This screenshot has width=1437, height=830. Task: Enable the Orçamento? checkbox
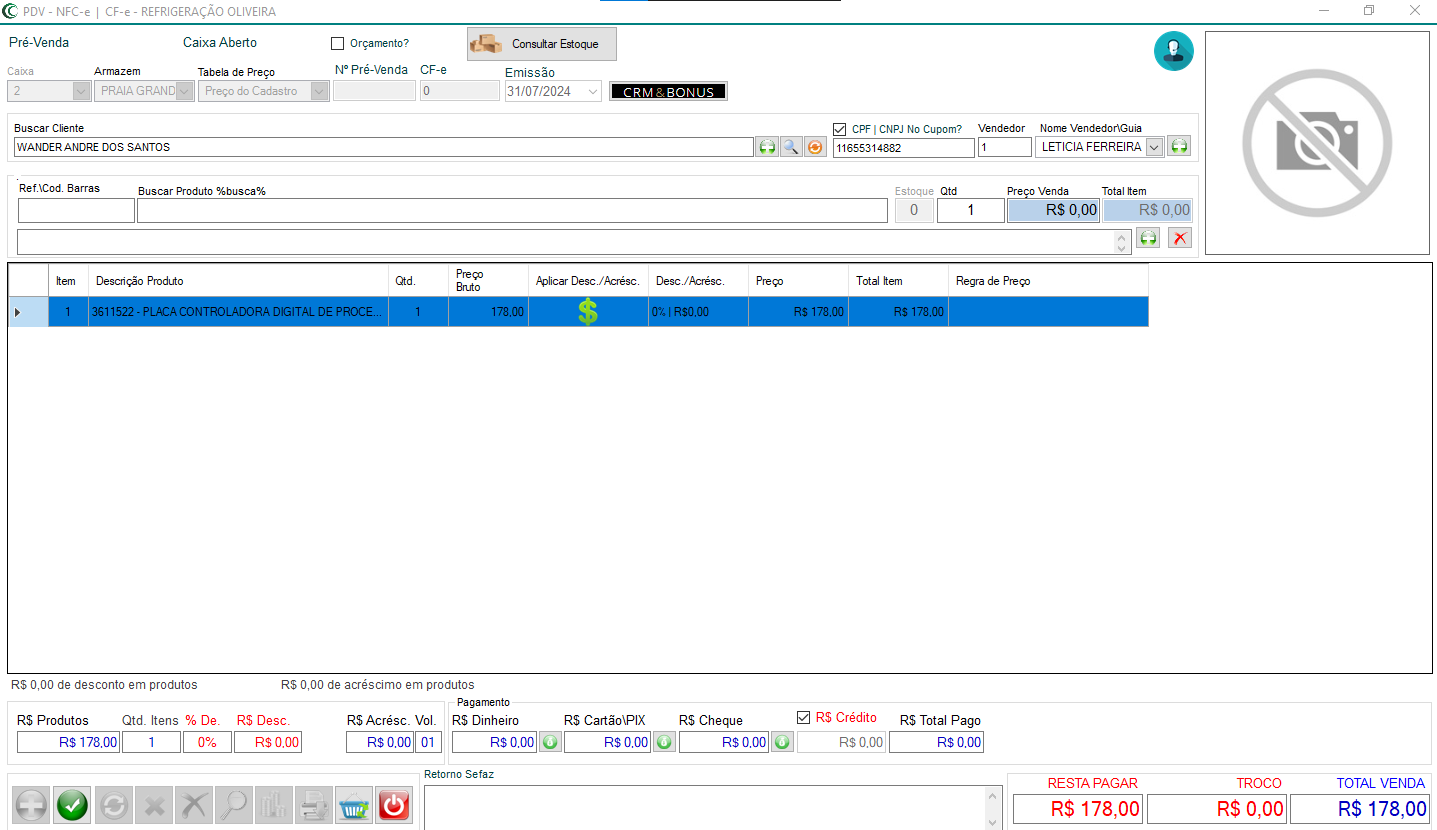337,44
